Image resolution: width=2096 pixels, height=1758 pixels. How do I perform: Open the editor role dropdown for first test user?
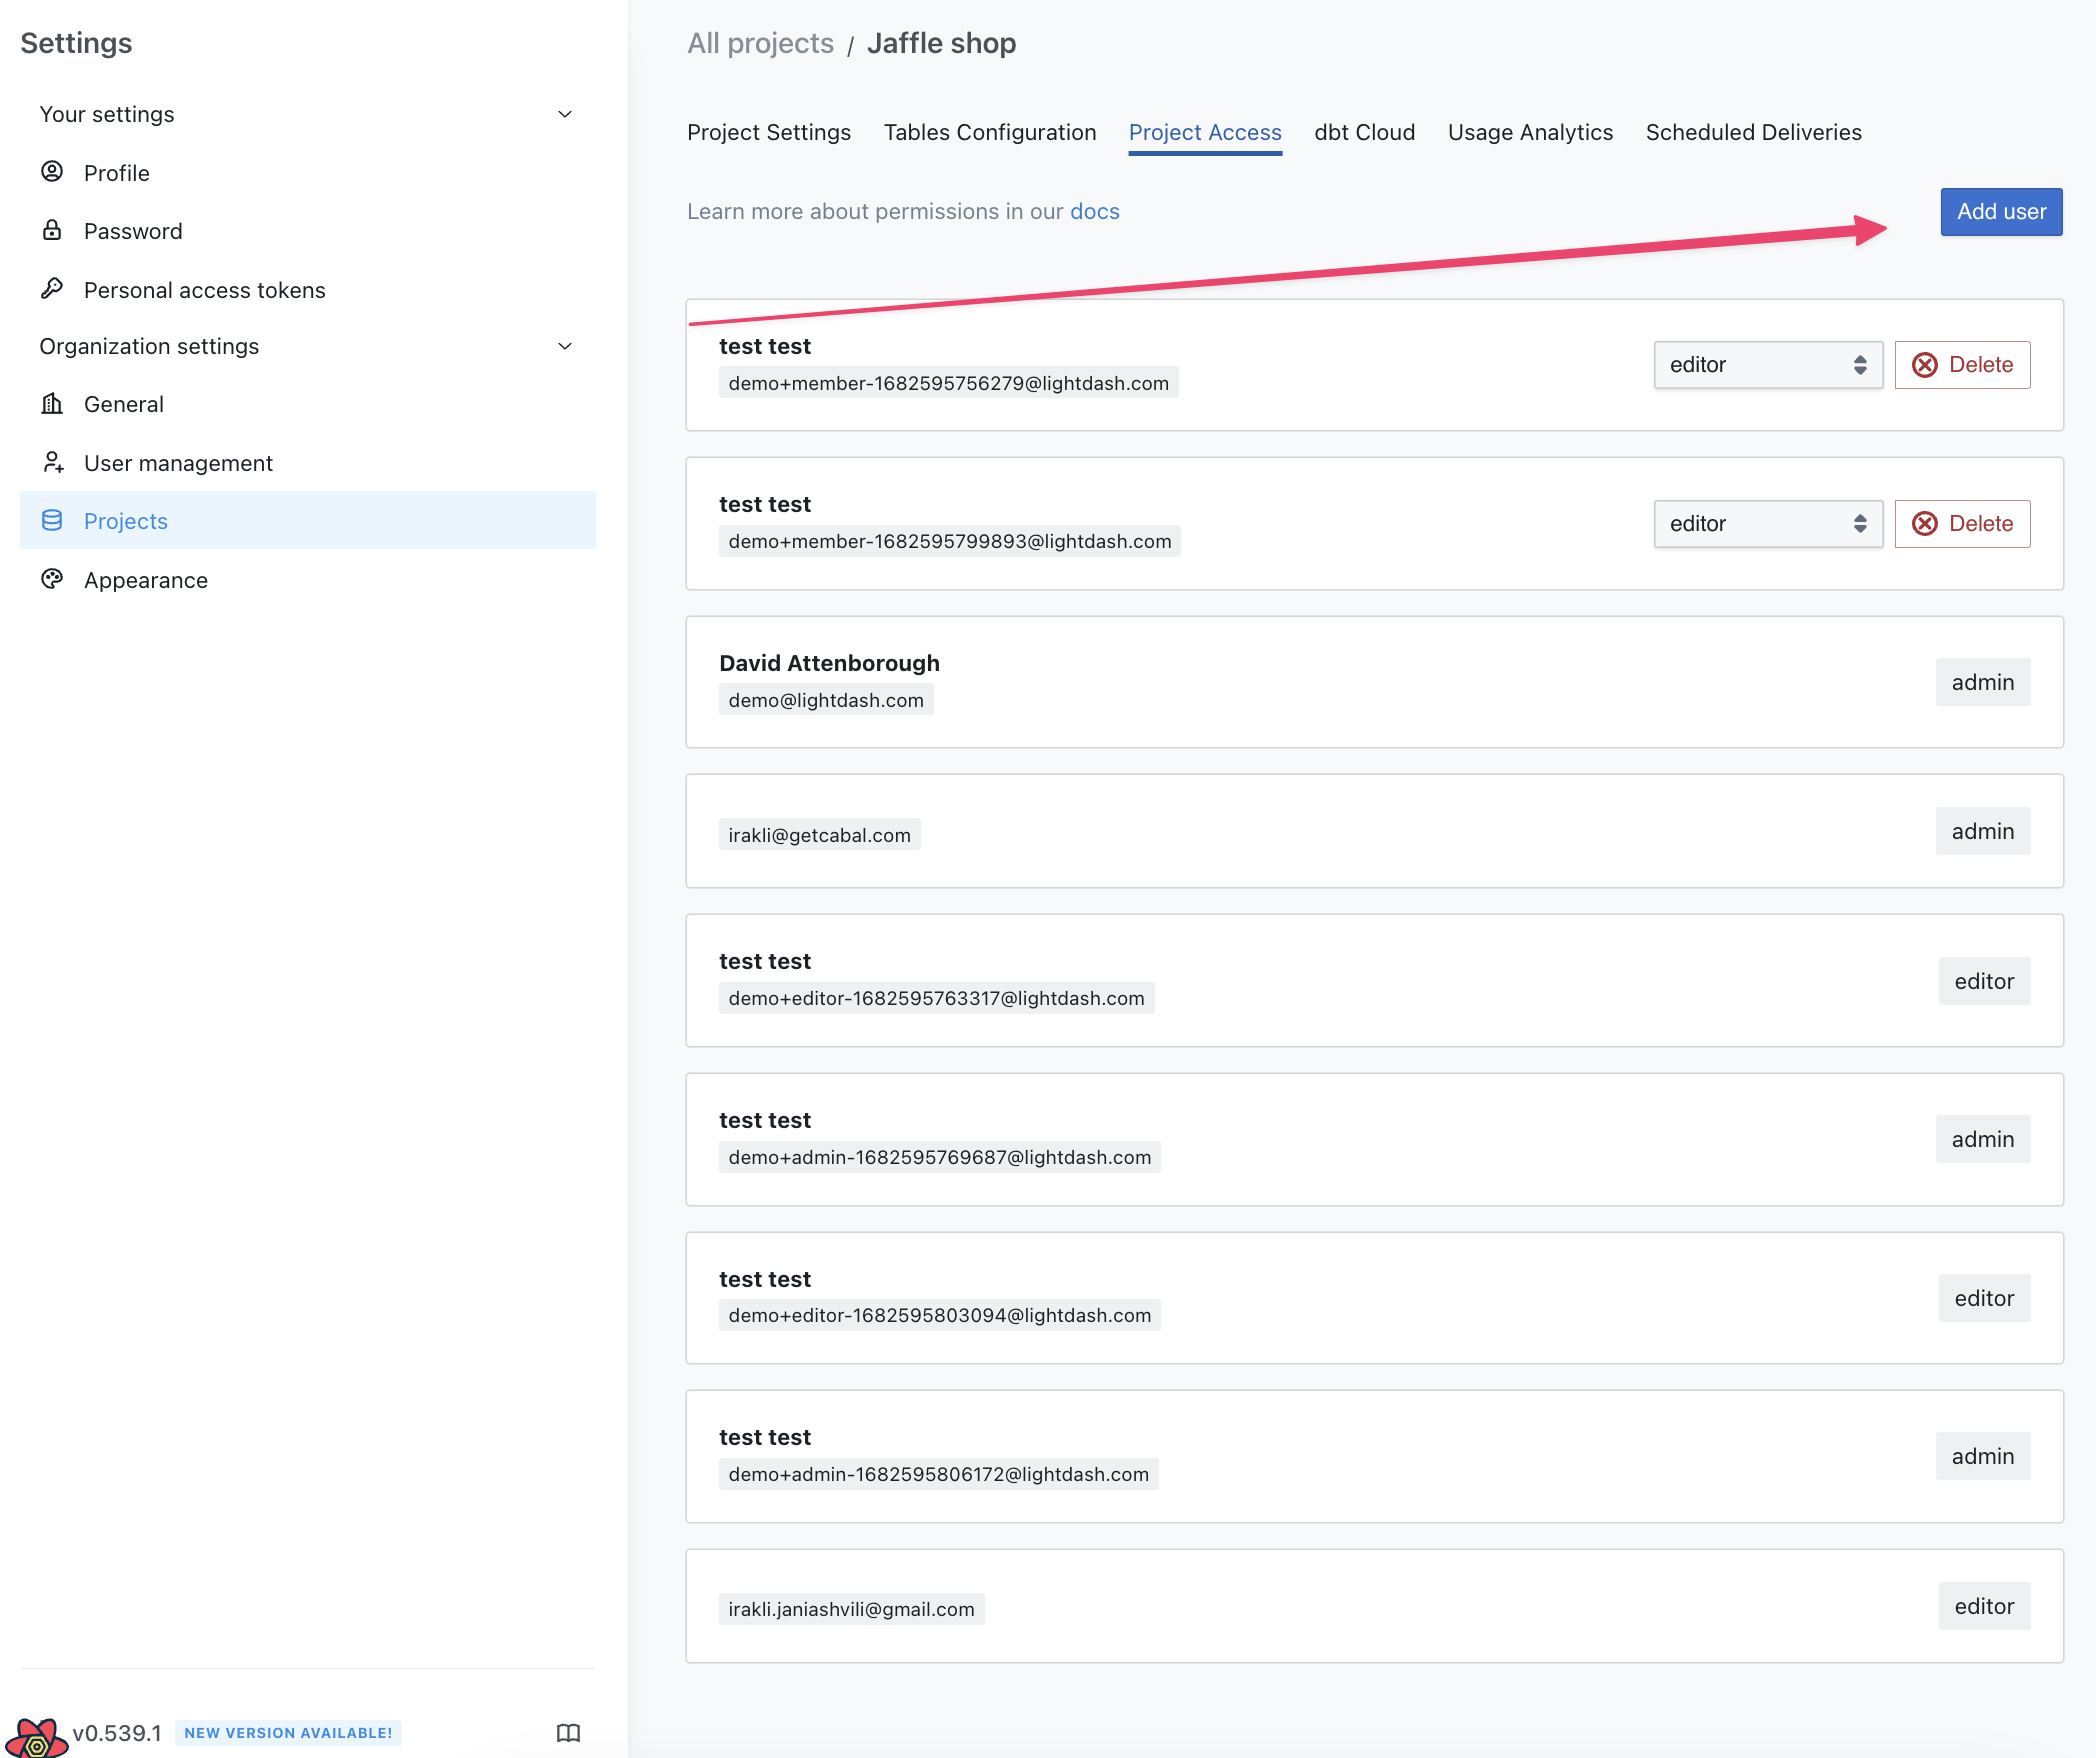[1767, 364]
